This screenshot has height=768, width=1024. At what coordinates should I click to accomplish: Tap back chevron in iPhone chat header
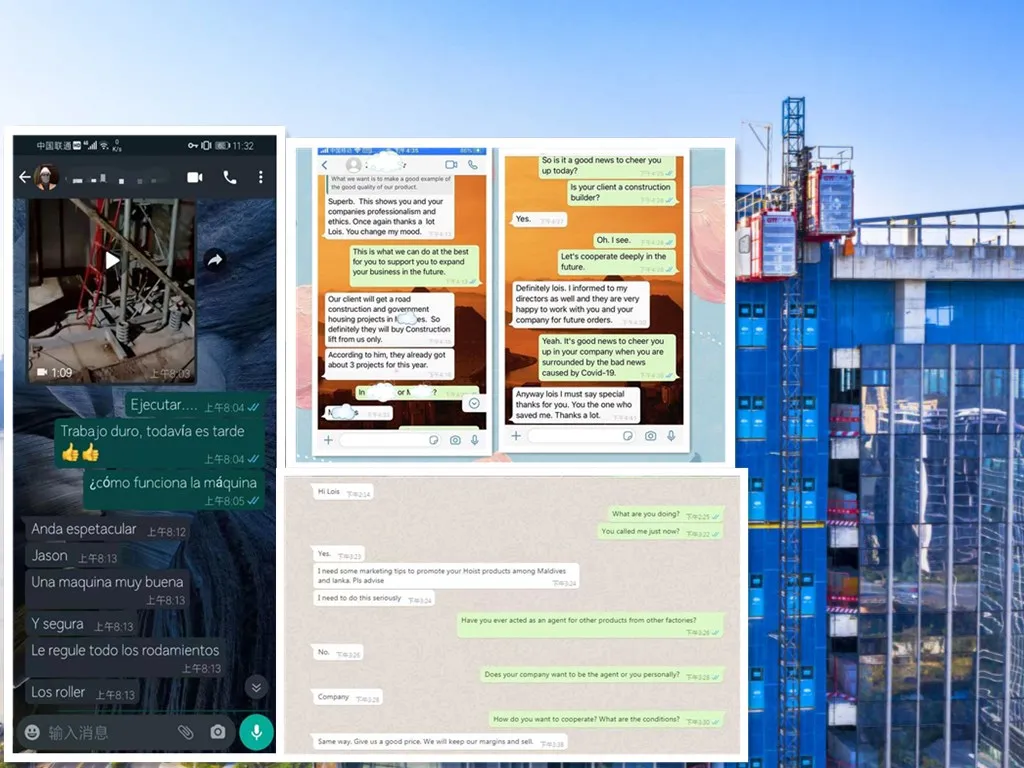325,165
